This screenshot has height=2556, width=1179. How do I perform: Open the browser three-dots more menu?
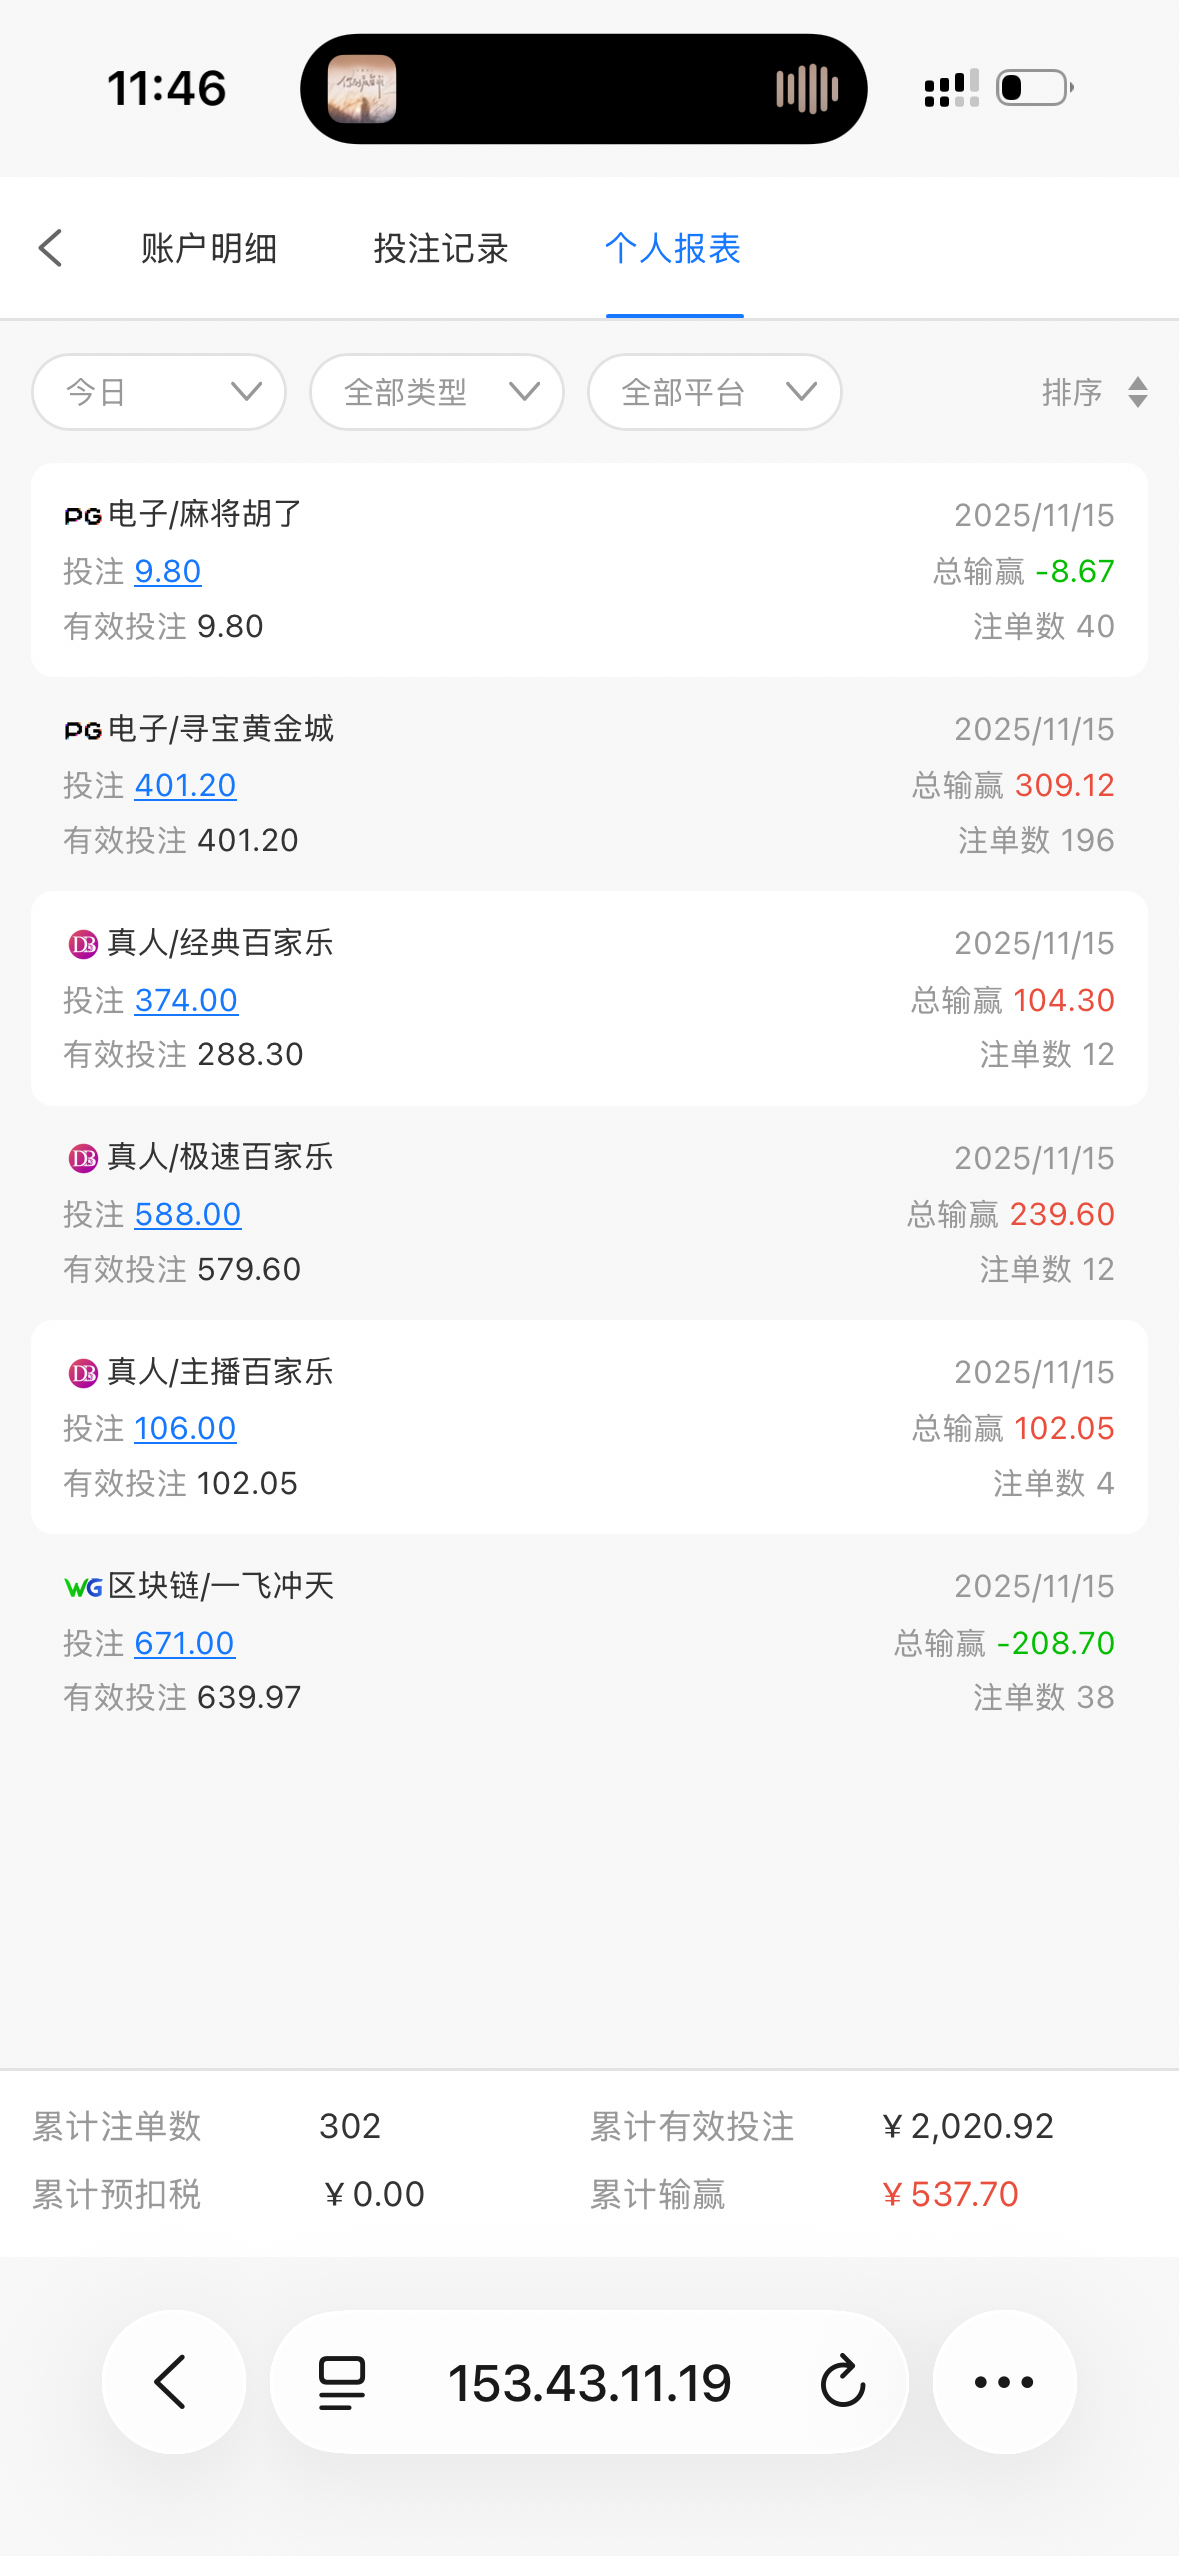point(1004,2381)
